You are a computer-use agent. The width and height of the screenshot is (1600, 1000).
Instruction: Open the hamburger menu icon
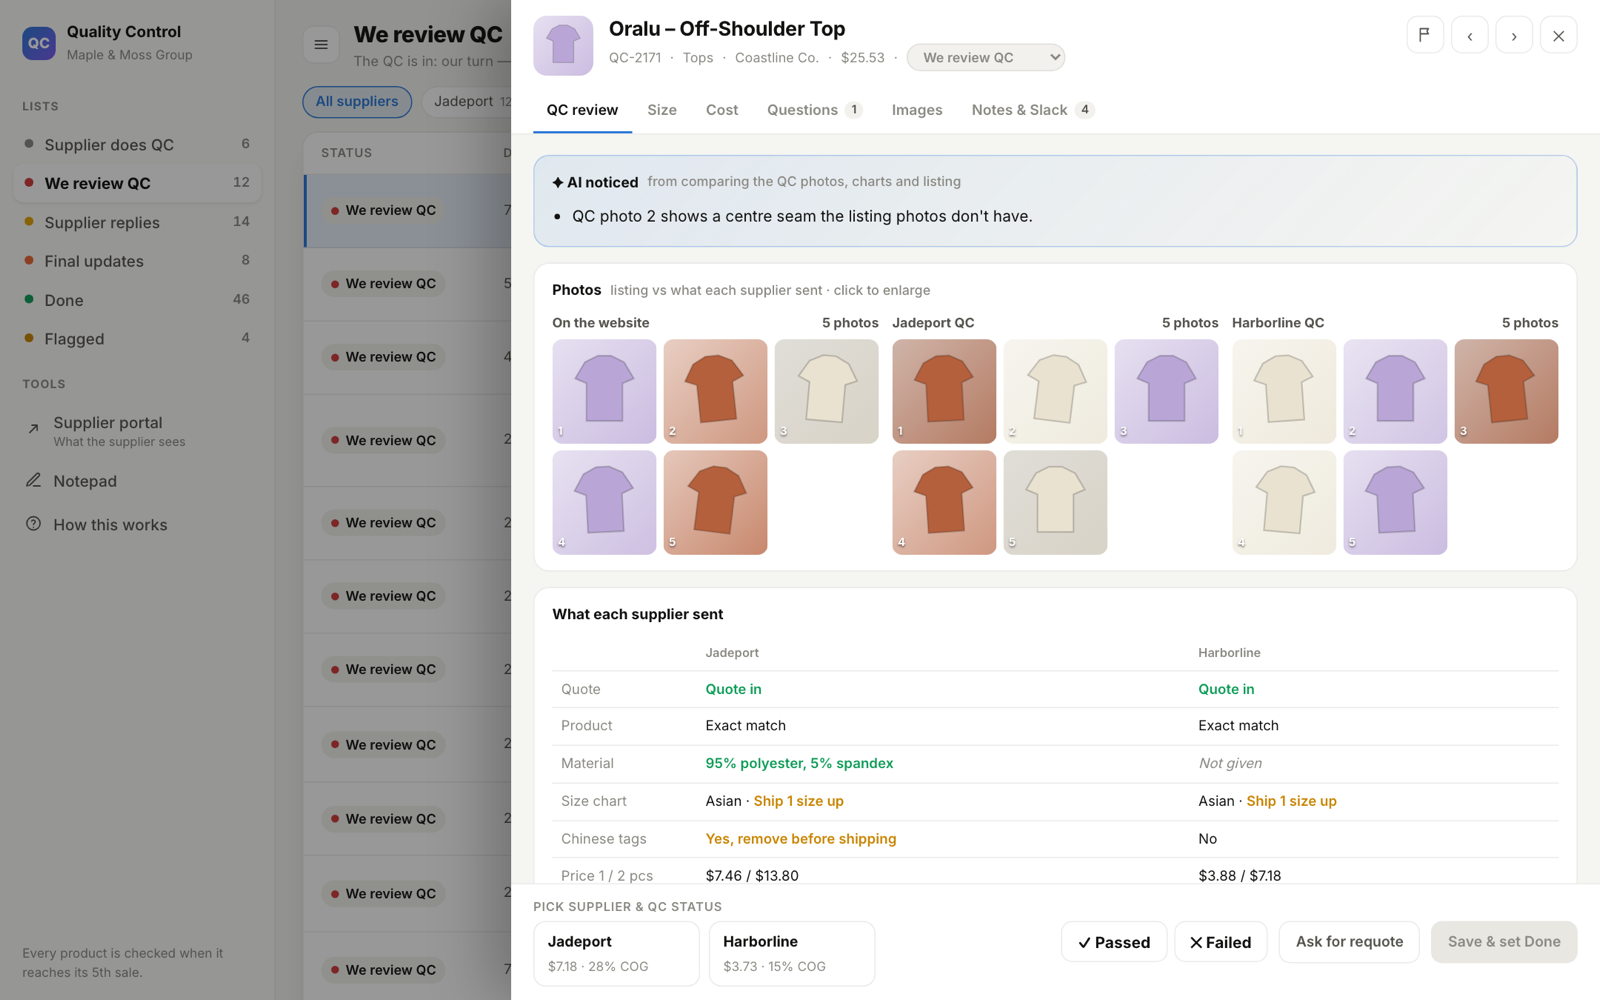pos(321,44)
